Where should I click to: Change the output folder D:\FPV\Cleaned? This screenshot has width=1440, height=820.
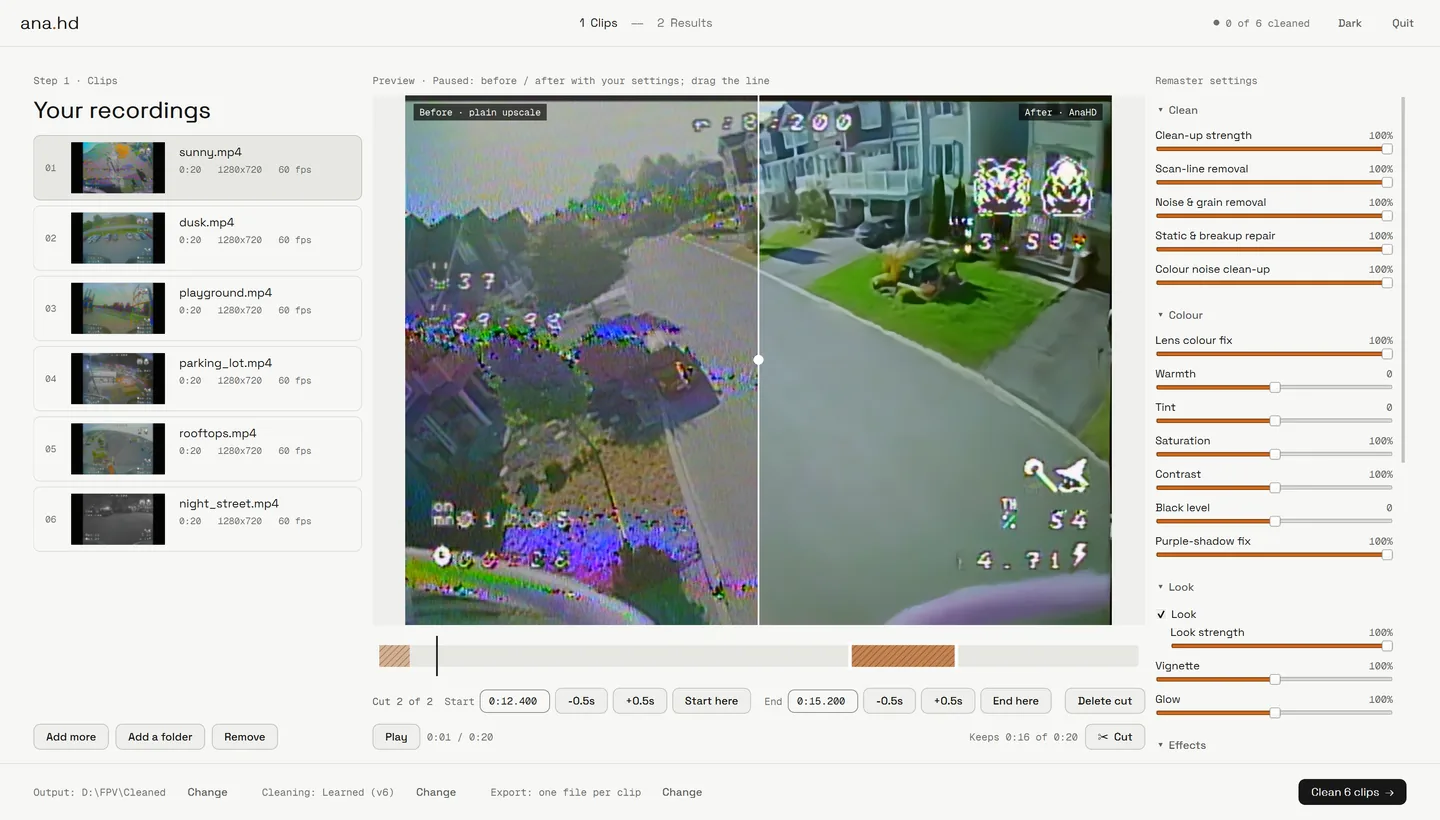pos(207,792)
